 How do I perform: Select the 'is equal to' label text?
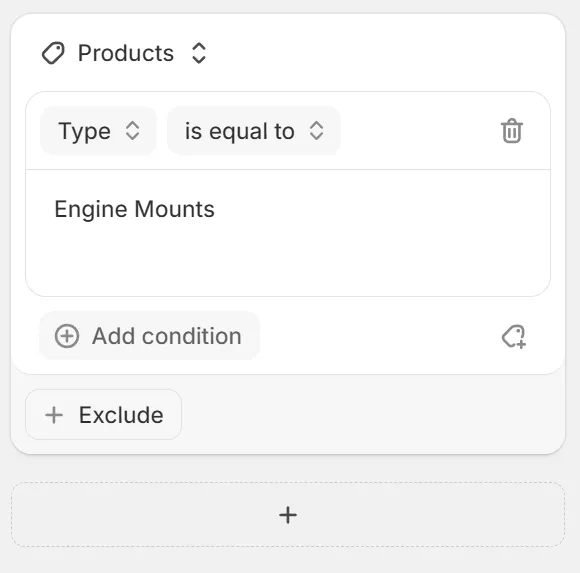tap(240, 131)
